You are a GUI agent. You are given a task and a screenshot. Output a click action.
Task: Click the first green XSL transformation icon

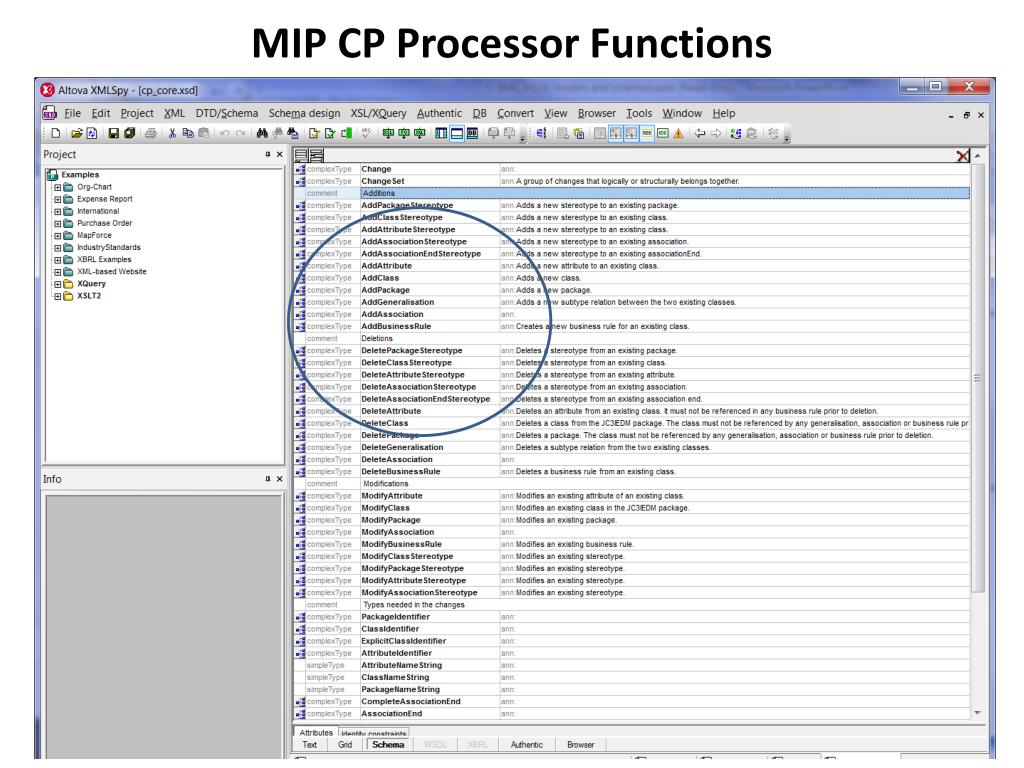(388, 133)
